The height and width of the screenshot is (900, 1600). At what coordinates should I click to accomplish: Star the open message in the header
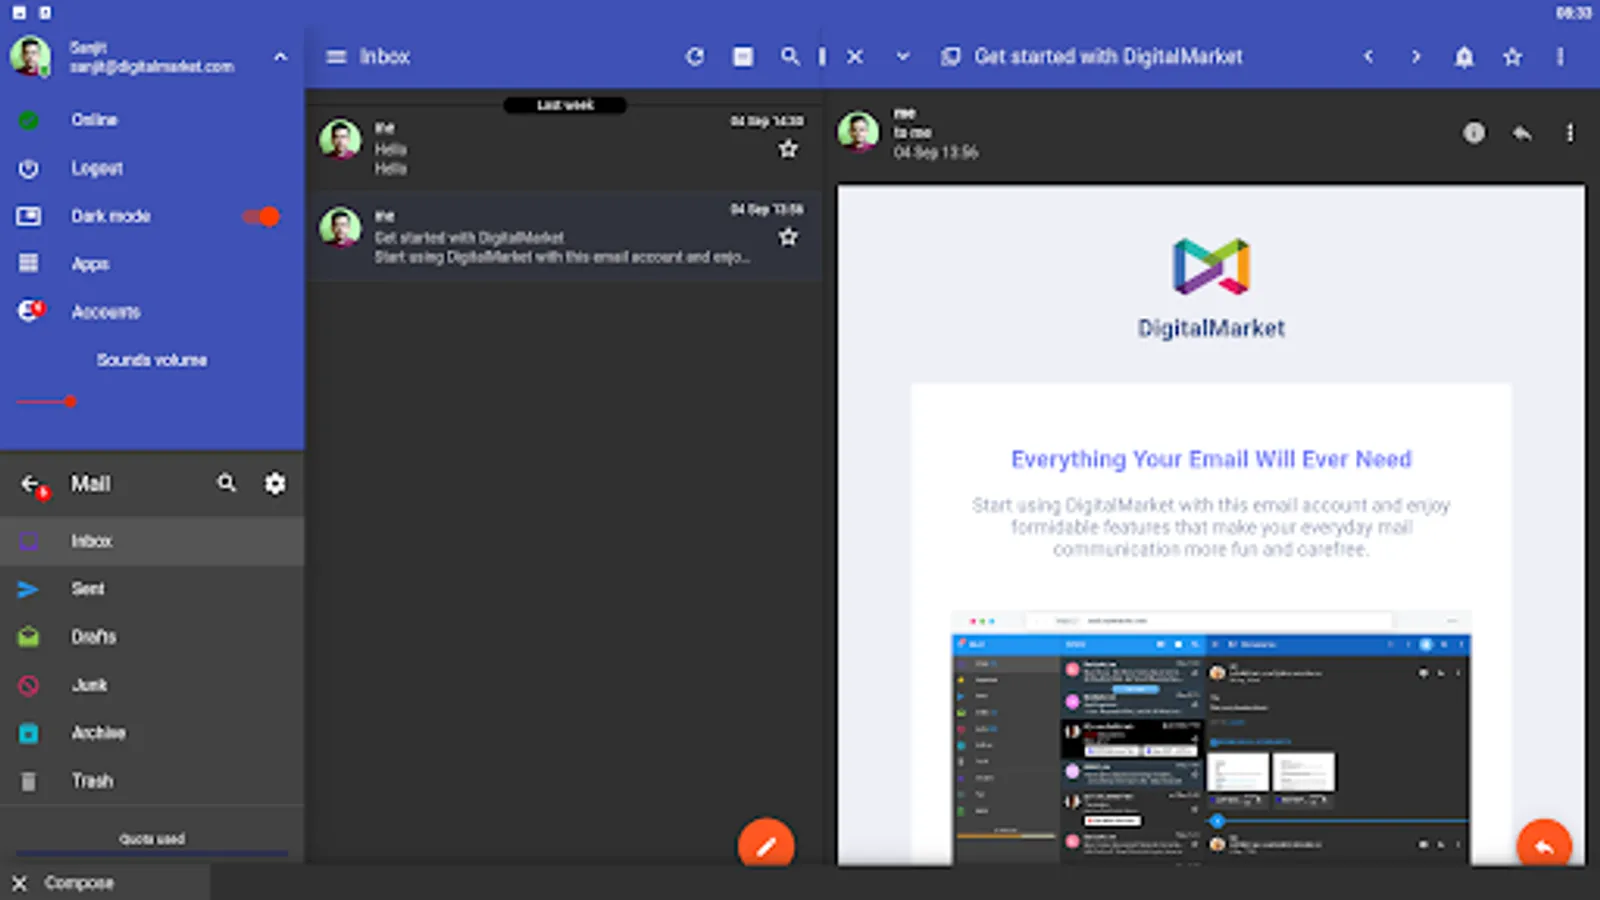1512,57
